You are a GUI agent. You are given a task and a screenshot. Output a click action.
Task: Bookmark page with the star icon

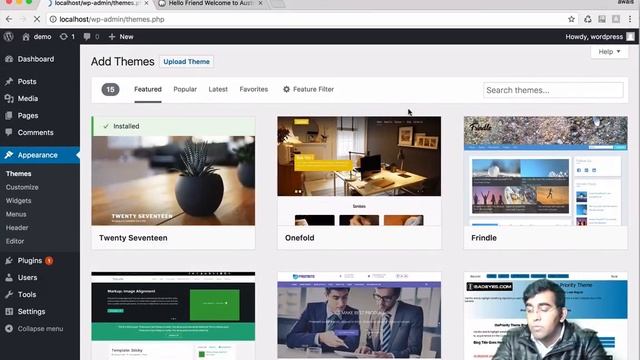[x=571, y=19]
